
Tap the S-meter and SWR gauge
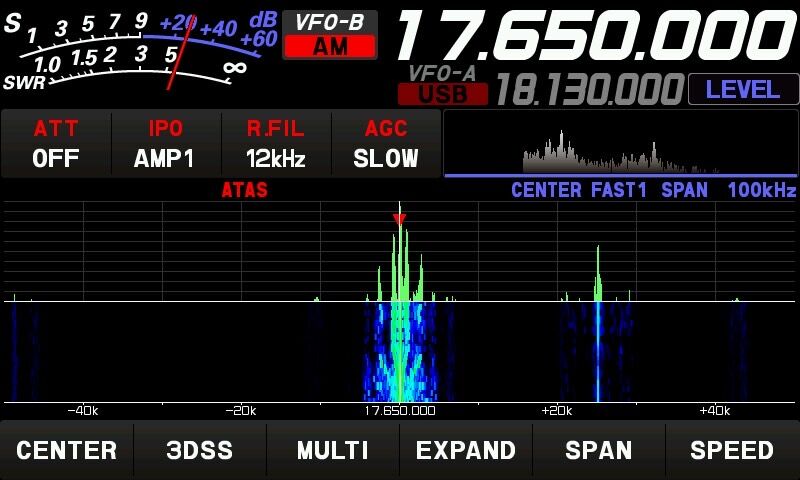pos(140,50)
